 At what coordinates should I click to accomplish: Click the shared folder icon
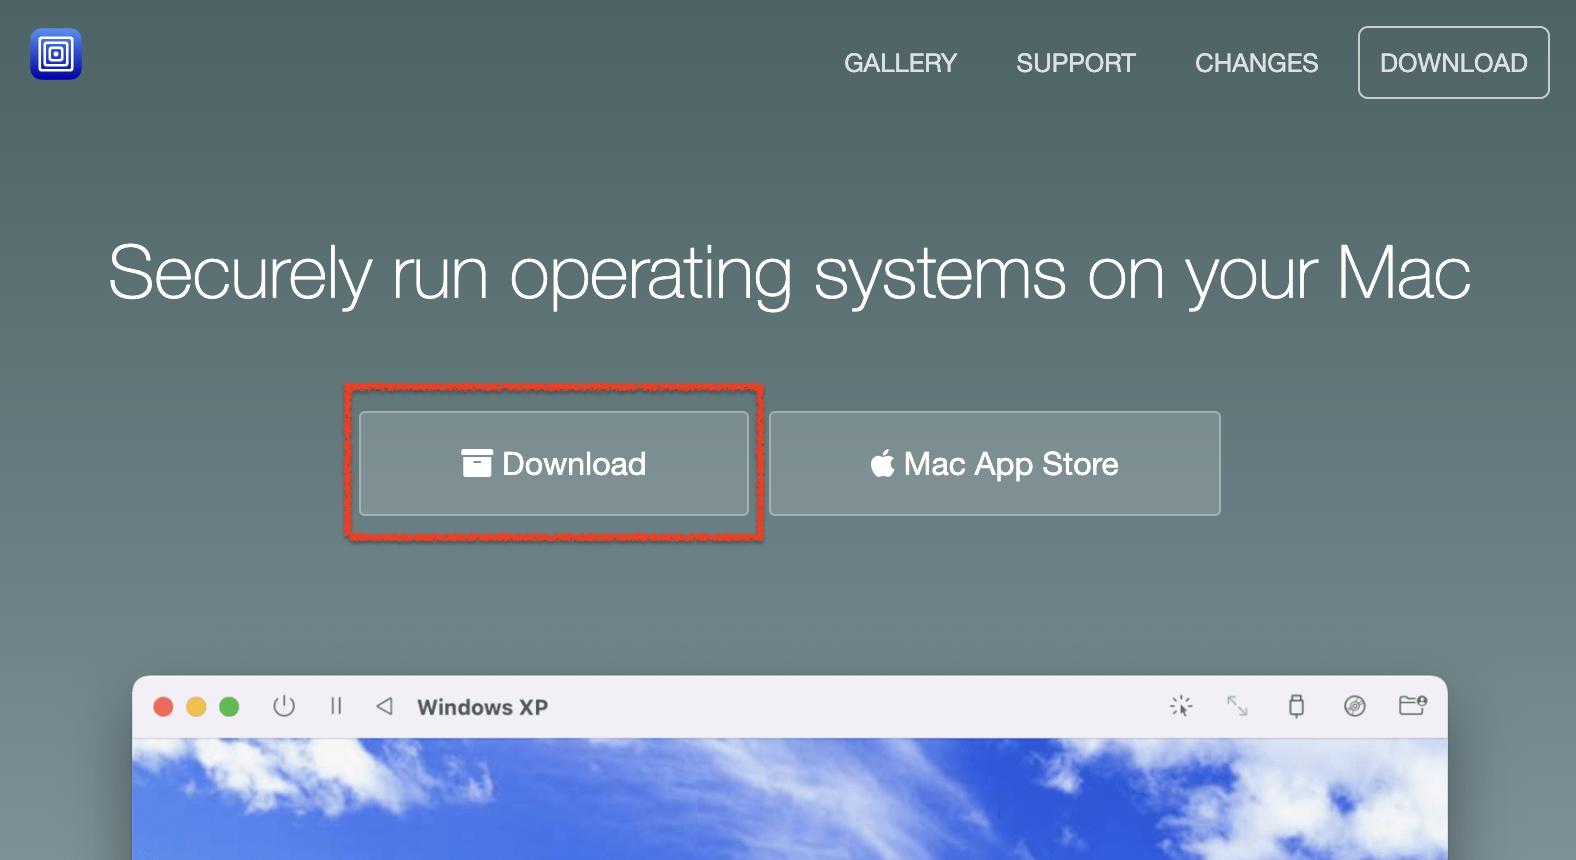click(1412, 706)
